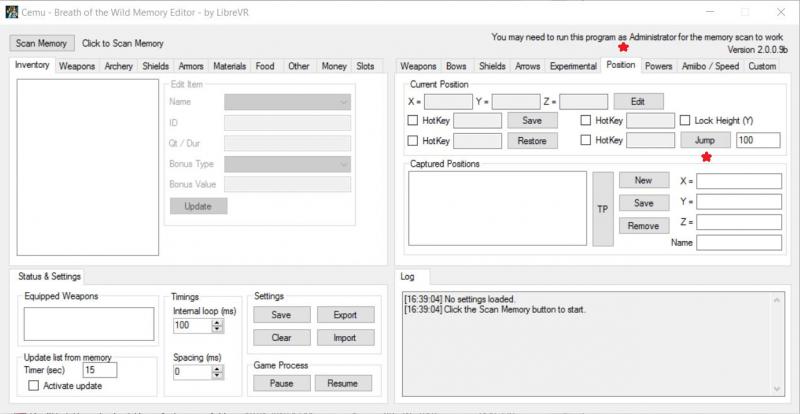Click the item ID field
800x414 pixels.
pyautogui.click(x=288, y=123)
